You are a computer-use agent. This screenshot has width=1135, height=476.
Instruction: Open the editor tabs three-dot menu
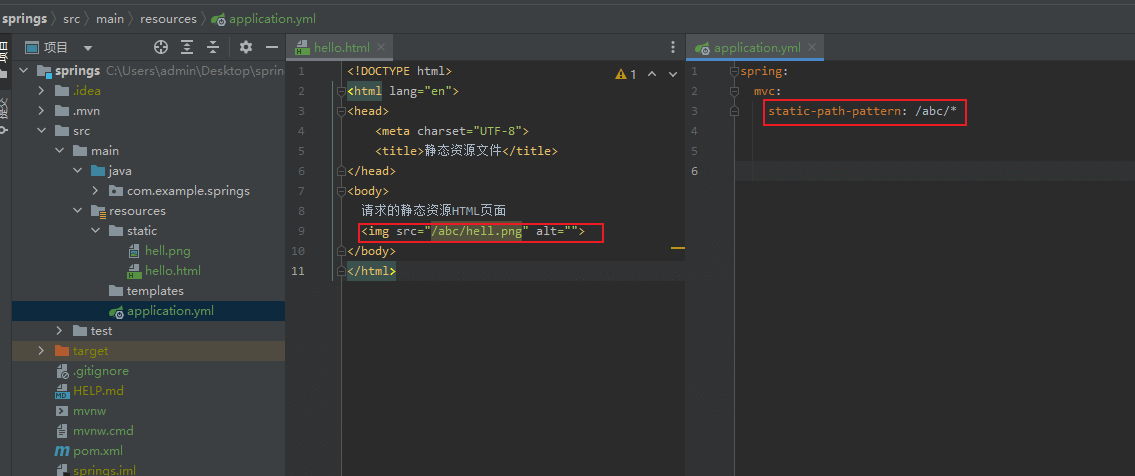click(673, 47)
